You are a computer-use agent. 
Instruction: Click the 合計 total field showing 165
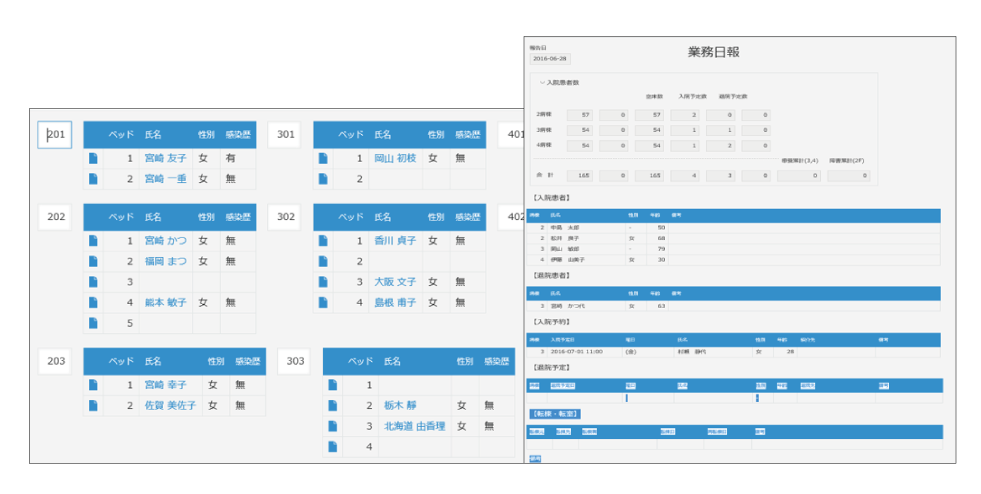581,176
